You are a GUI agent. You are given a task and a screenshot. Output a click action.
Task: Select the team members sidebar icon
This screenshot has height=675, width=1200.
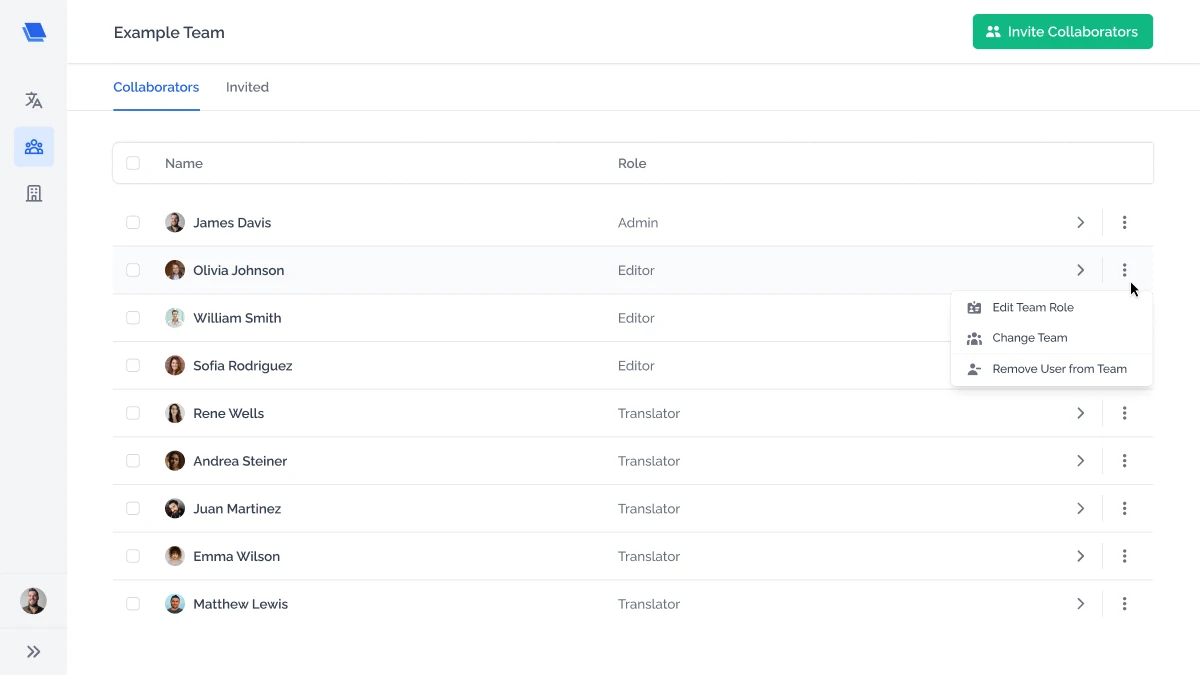34,147
